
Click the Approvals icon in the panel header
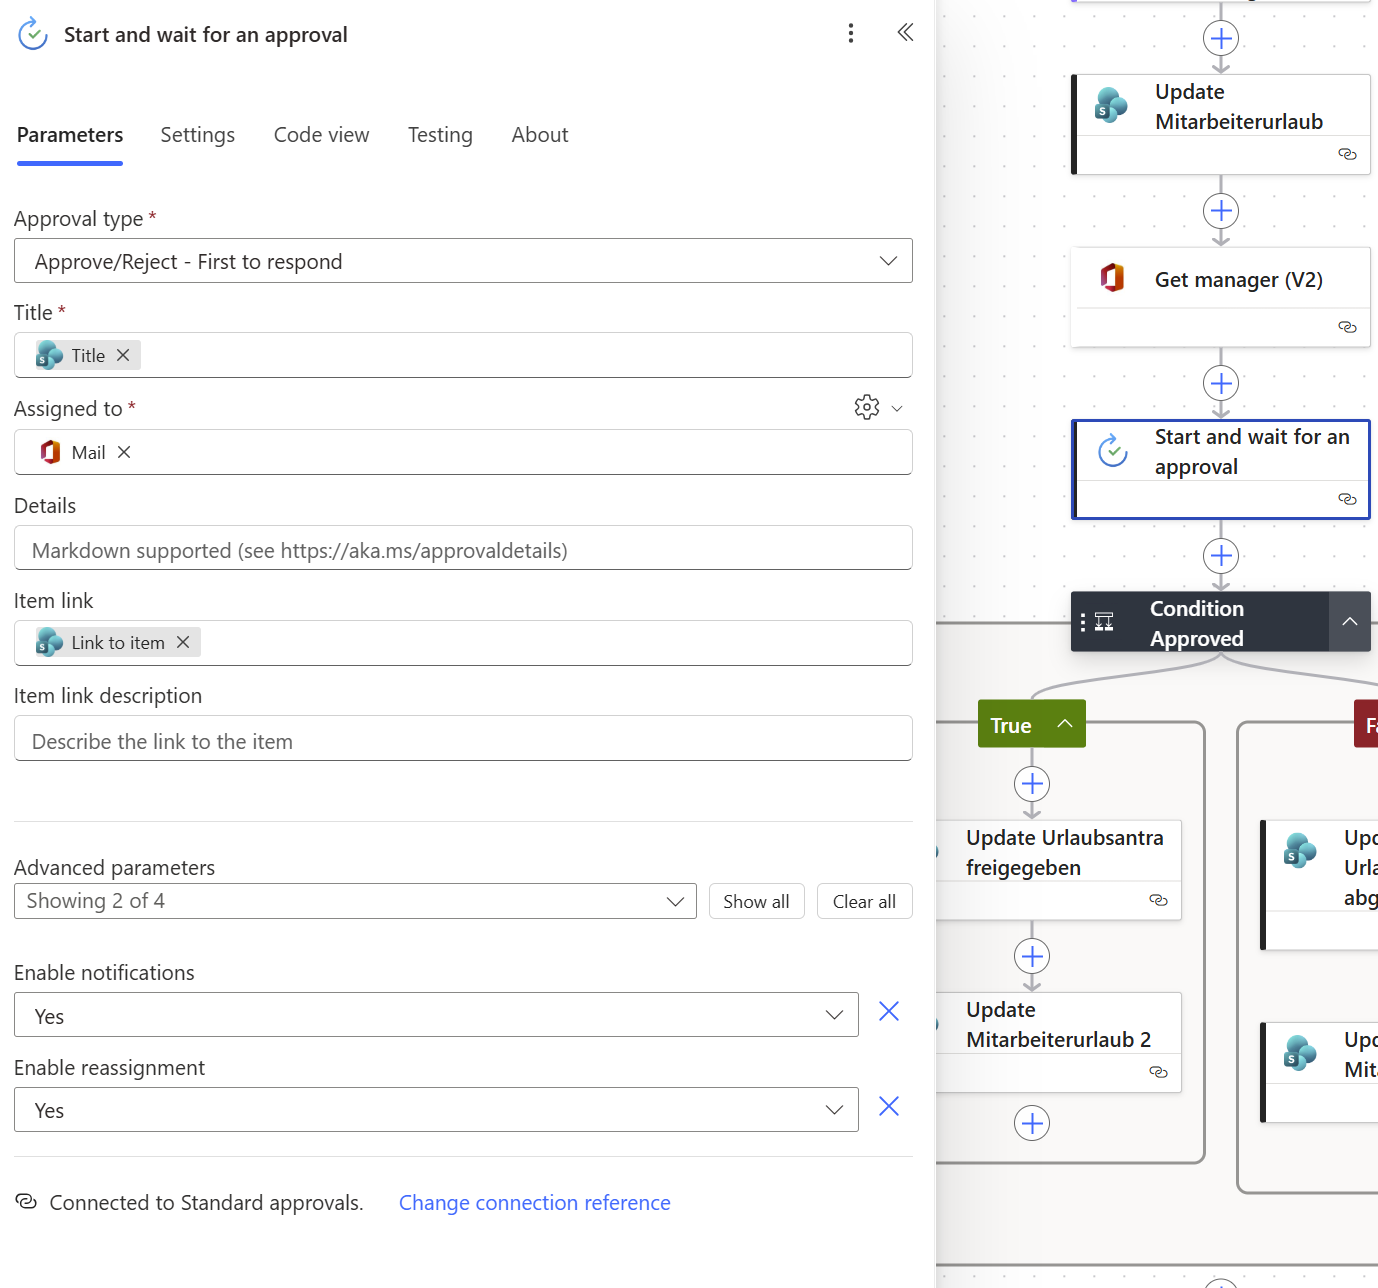point(32,33)
